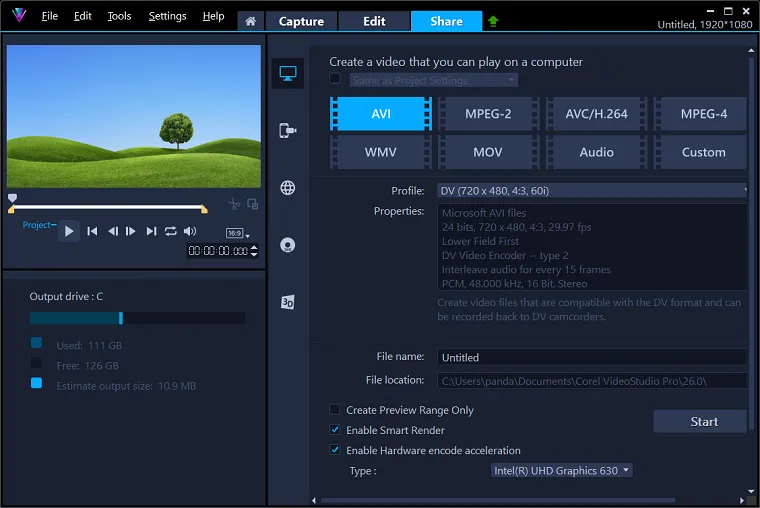This screenshot has height=508, width=760.
Task: Tick the Same as Project Settings checkbox
Action: pos(334,79)
